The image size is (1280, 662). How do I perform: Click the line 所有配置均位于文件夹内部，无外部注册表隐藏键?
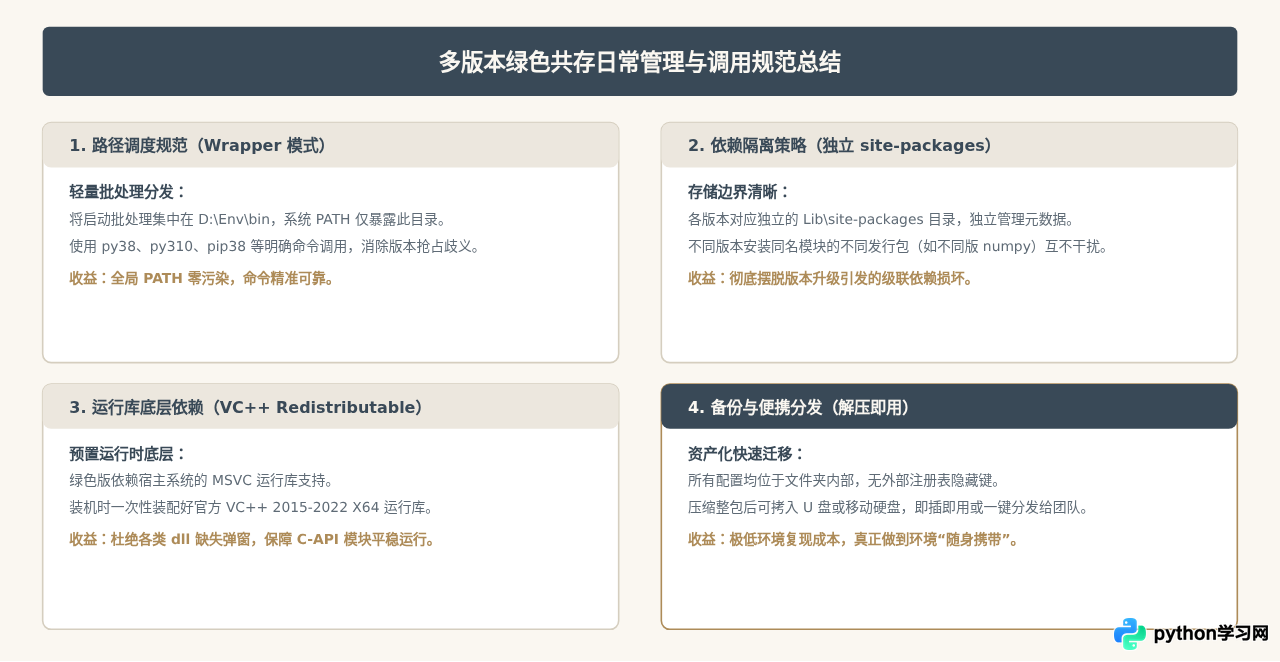point(845,481)
